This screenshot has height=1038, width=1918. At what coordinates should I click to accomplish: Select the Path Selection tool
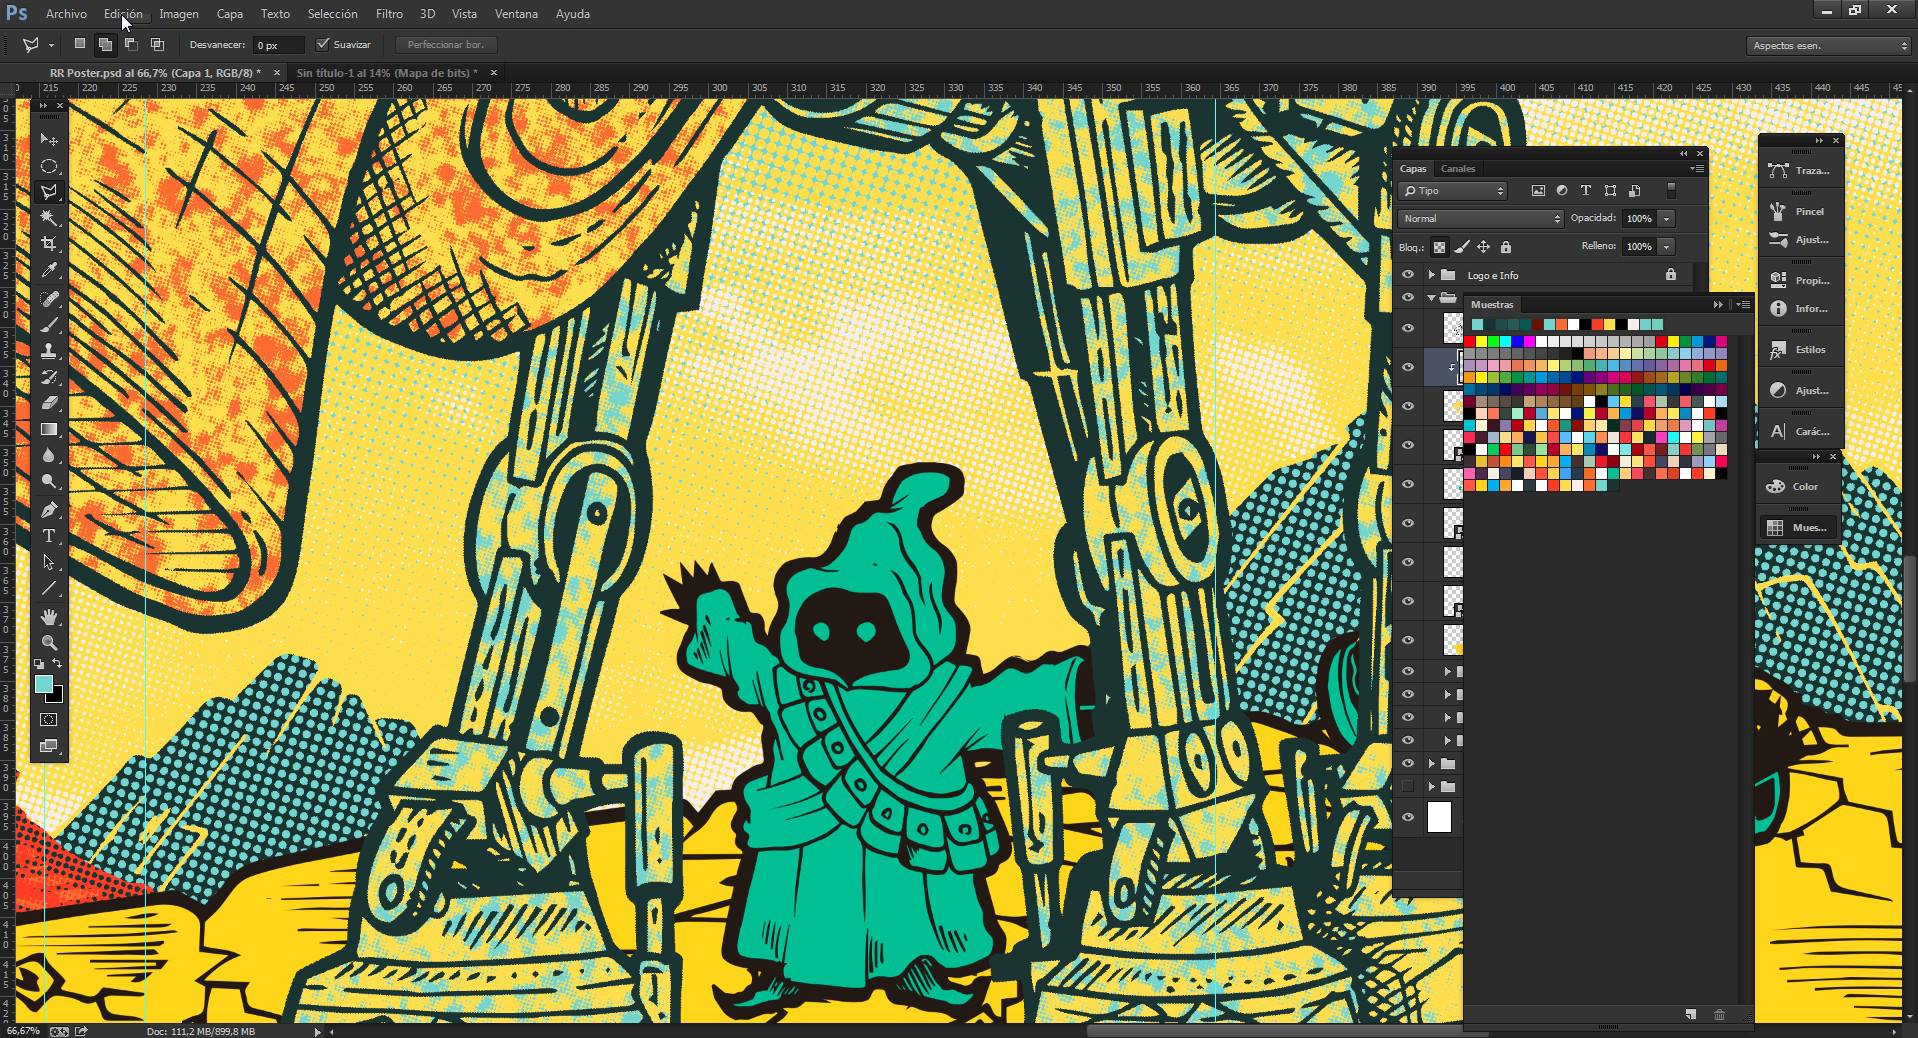(x=49, y=562)
